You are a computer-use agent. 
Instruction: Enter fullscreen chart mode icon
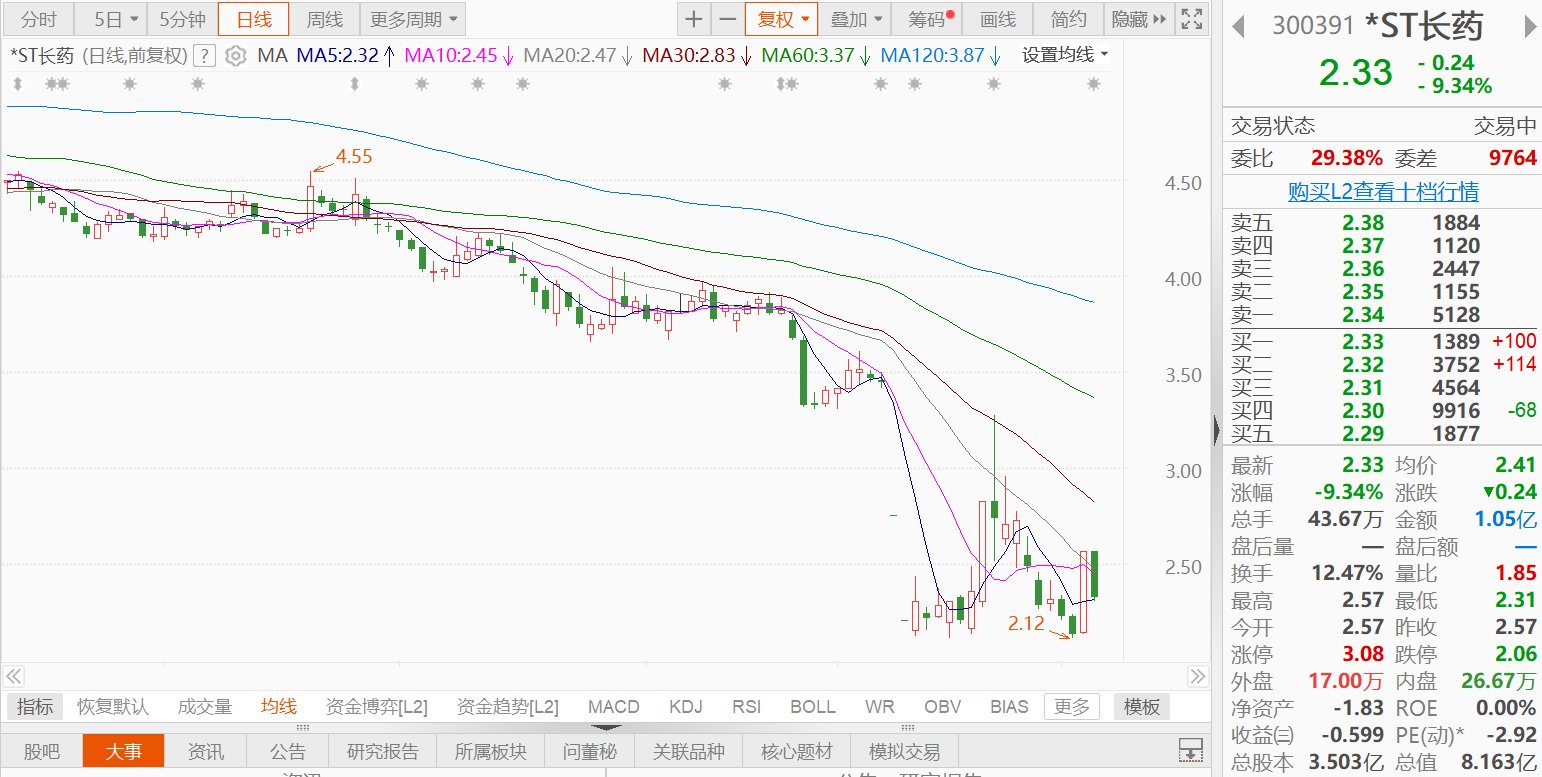[x=1191, y=19]
